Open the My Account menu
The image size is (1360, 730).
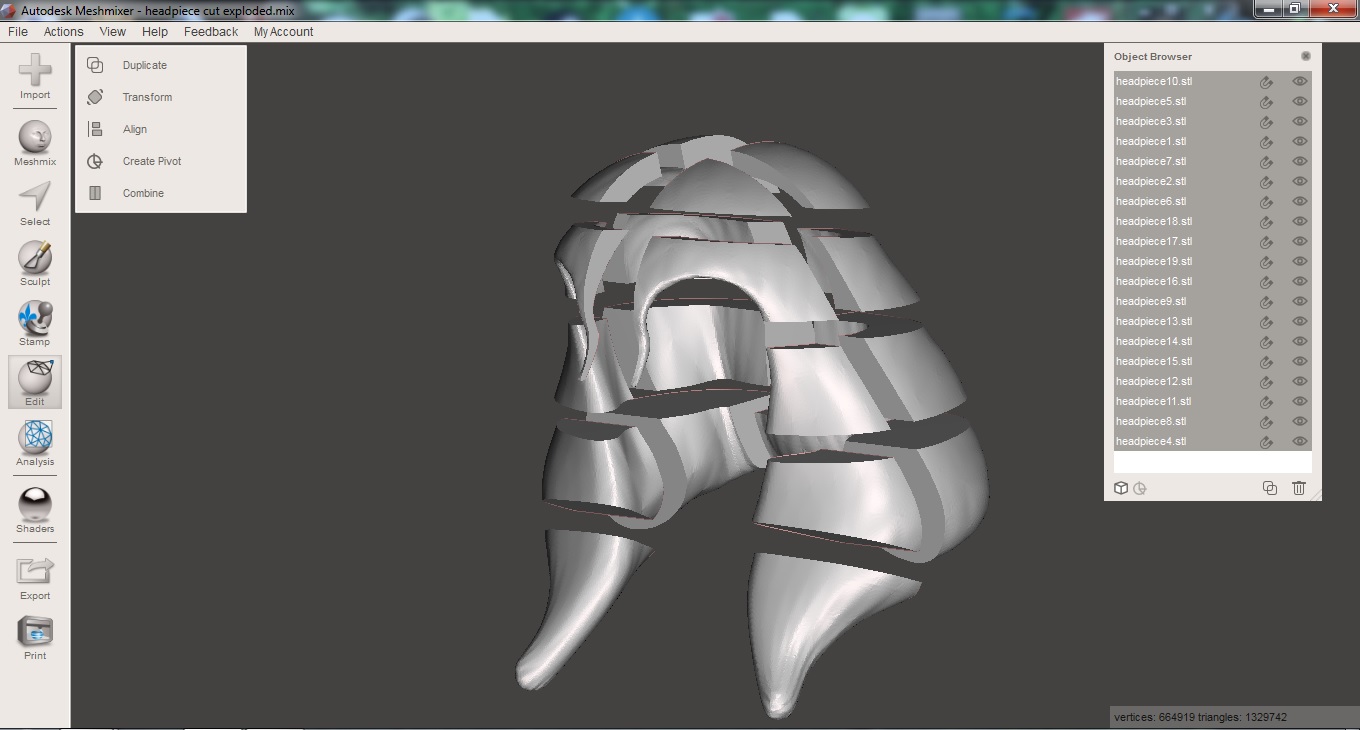pyautogui.click(x=284, y=32)
